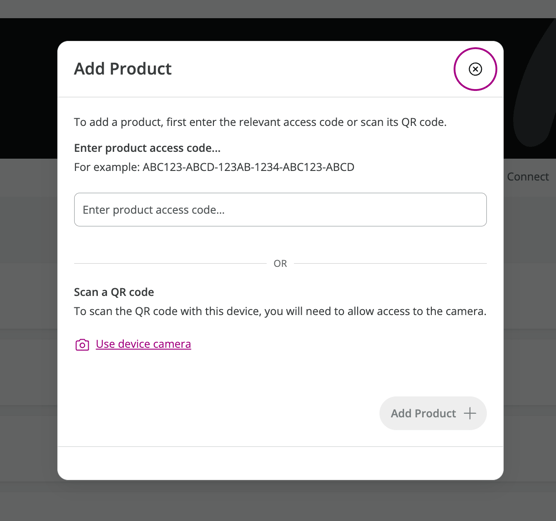The image size is (556, 521).
Task: Click the Scan a QR code heading
Action: coord(114,292)
